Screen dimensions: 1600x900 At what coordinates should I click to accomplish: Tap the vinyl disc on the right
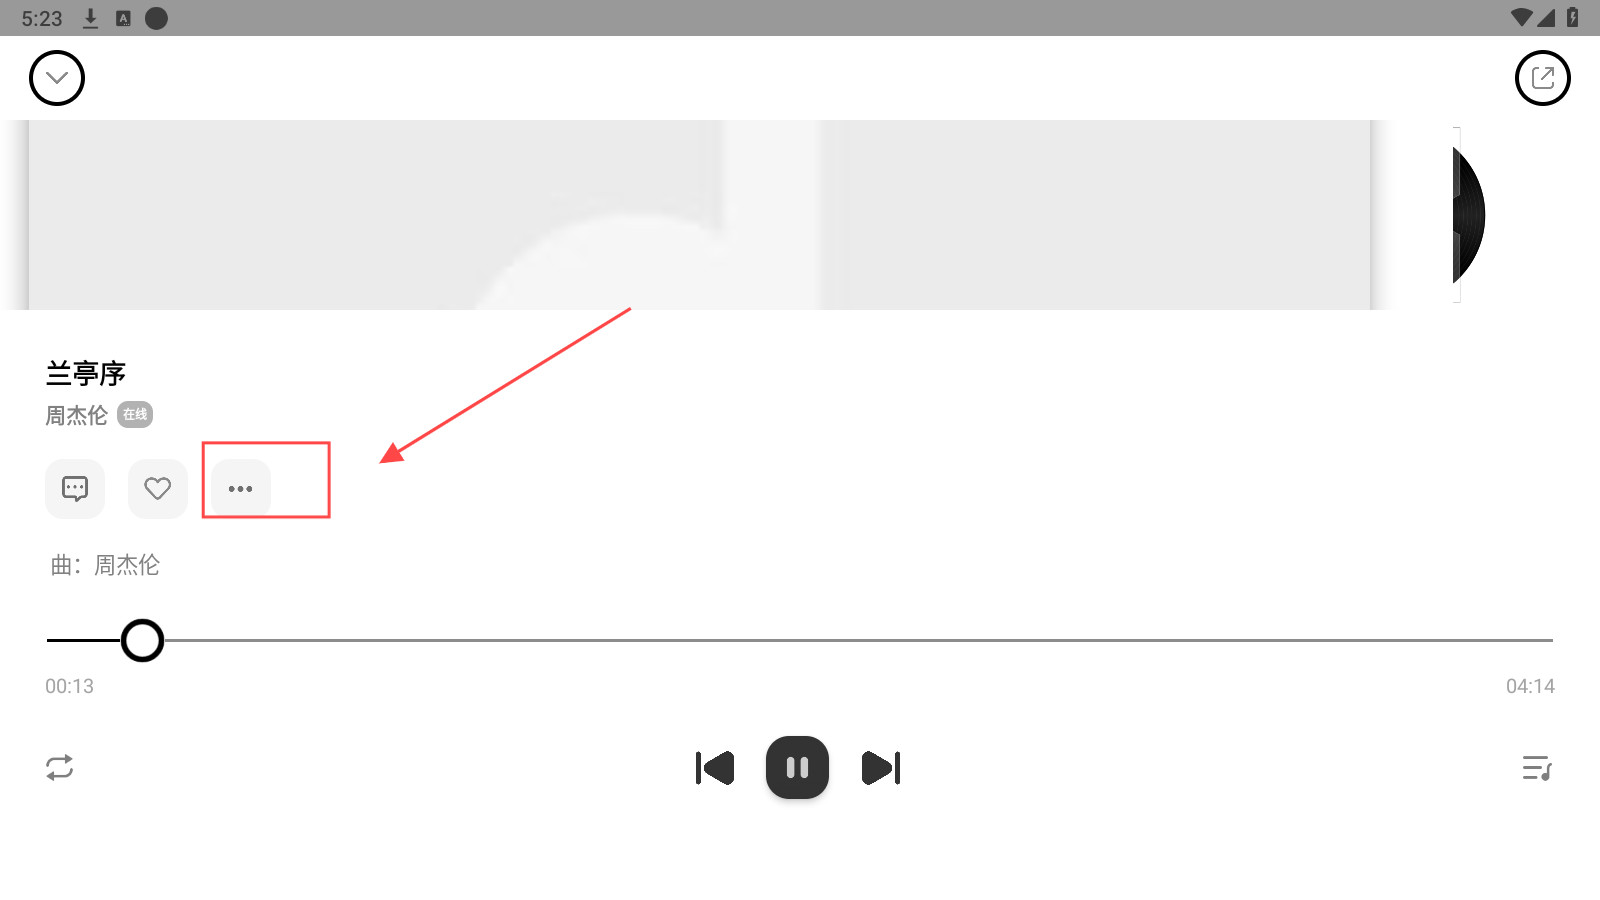(x=1468, y=215)
